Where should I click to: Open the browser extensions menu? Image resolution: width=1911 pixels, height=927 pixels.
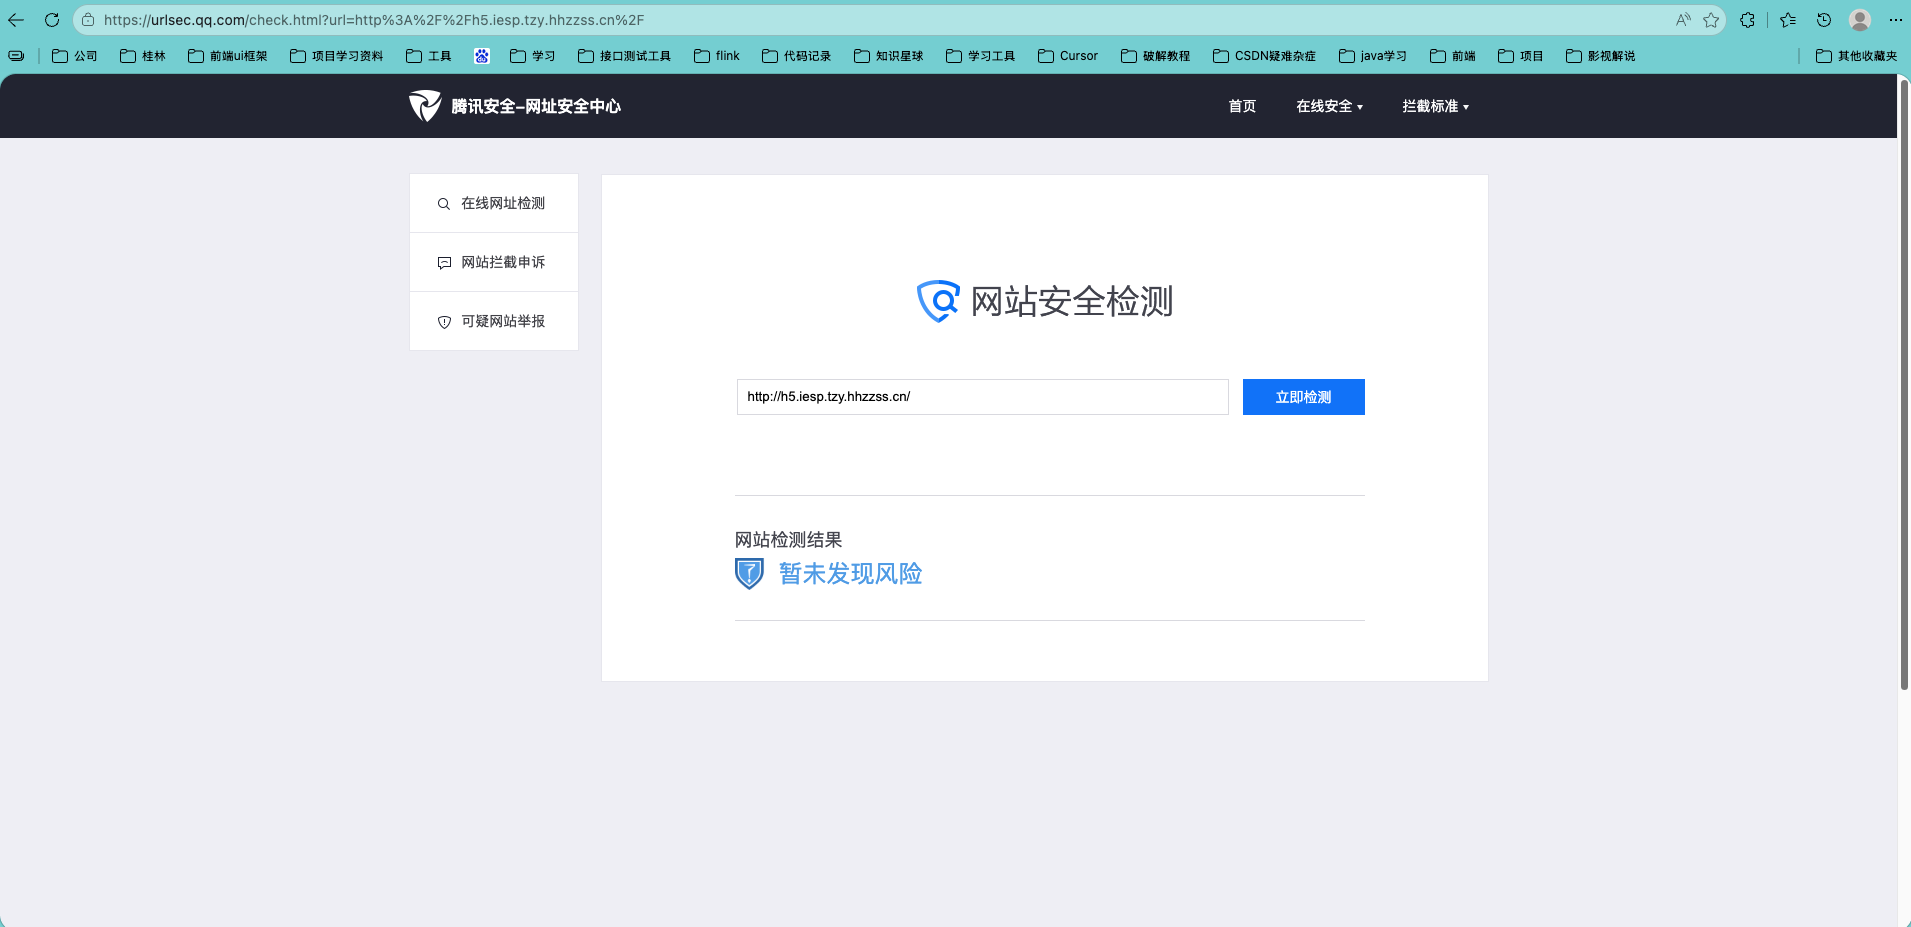(x=1748, y=20)
